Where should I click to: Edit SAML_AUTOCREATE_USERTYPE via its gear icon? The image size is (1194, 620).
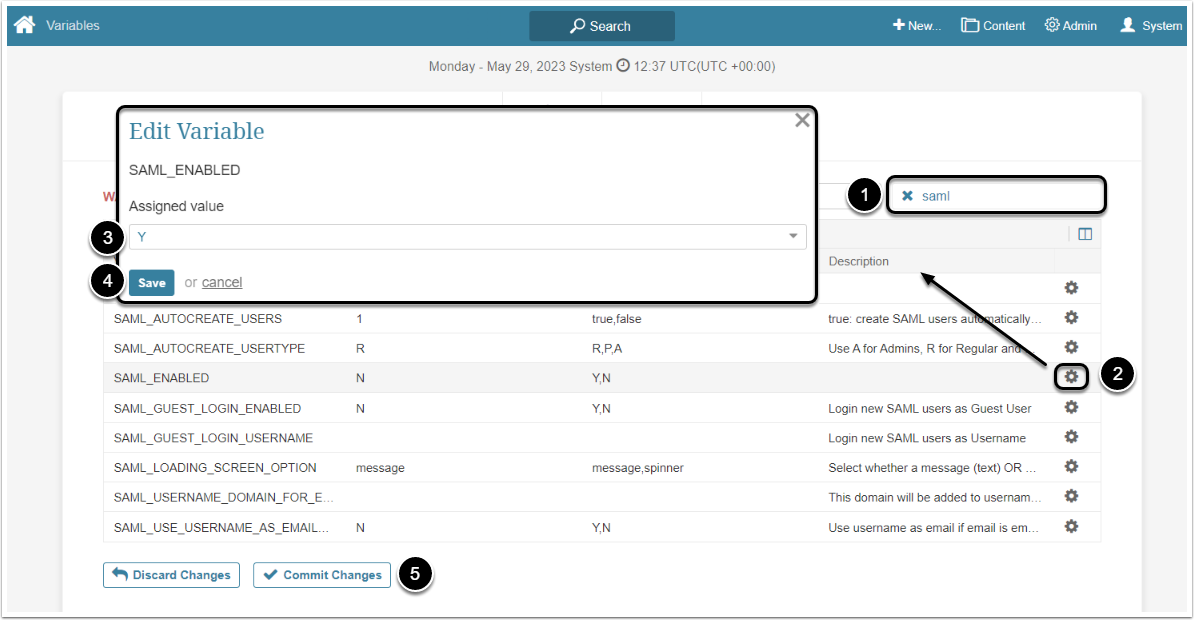click(x=1071, y=347)
